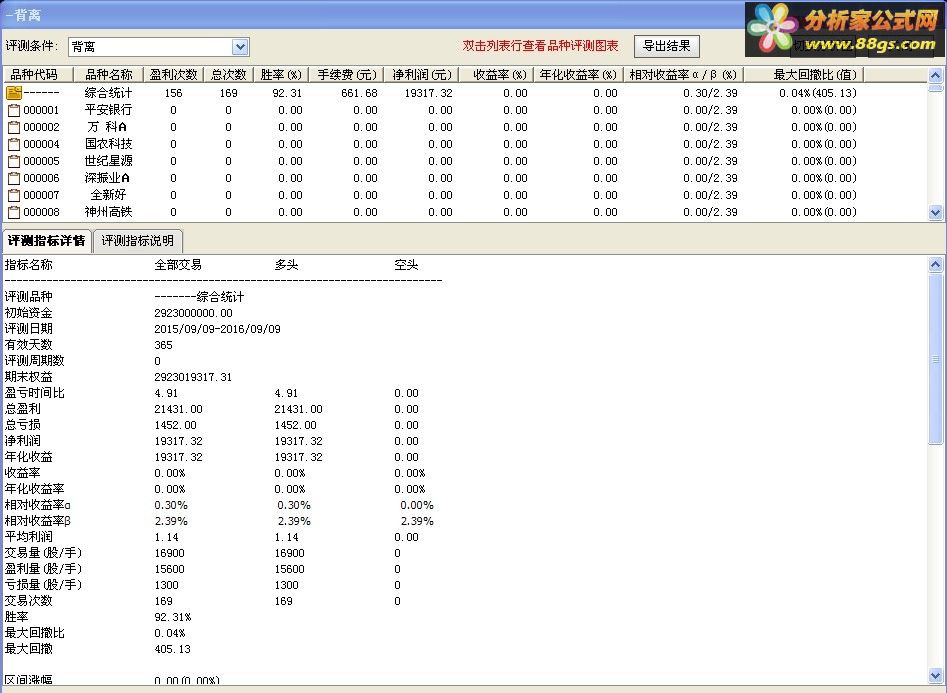
Task: Sort by 总次数 column header
Action: click(228, 74)
